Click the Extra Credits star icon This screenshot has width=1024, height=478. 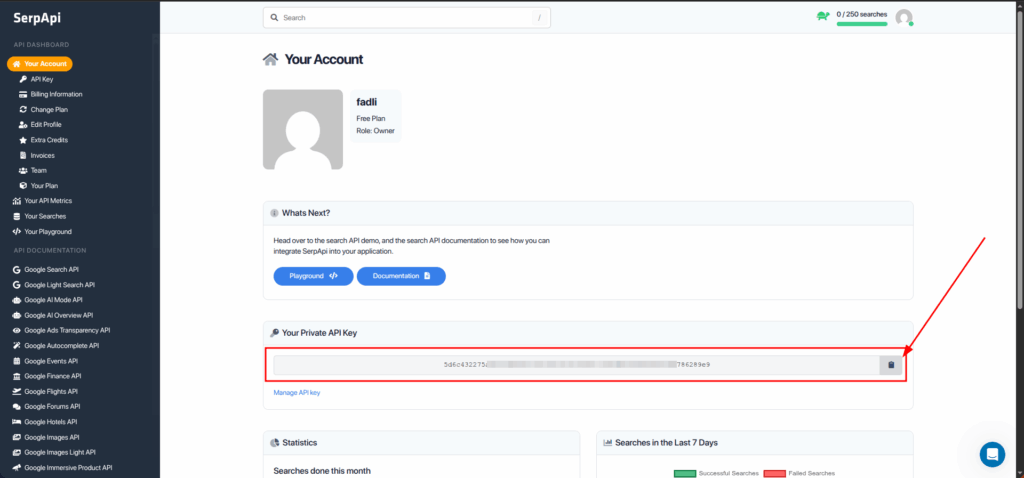pos(23,140)
